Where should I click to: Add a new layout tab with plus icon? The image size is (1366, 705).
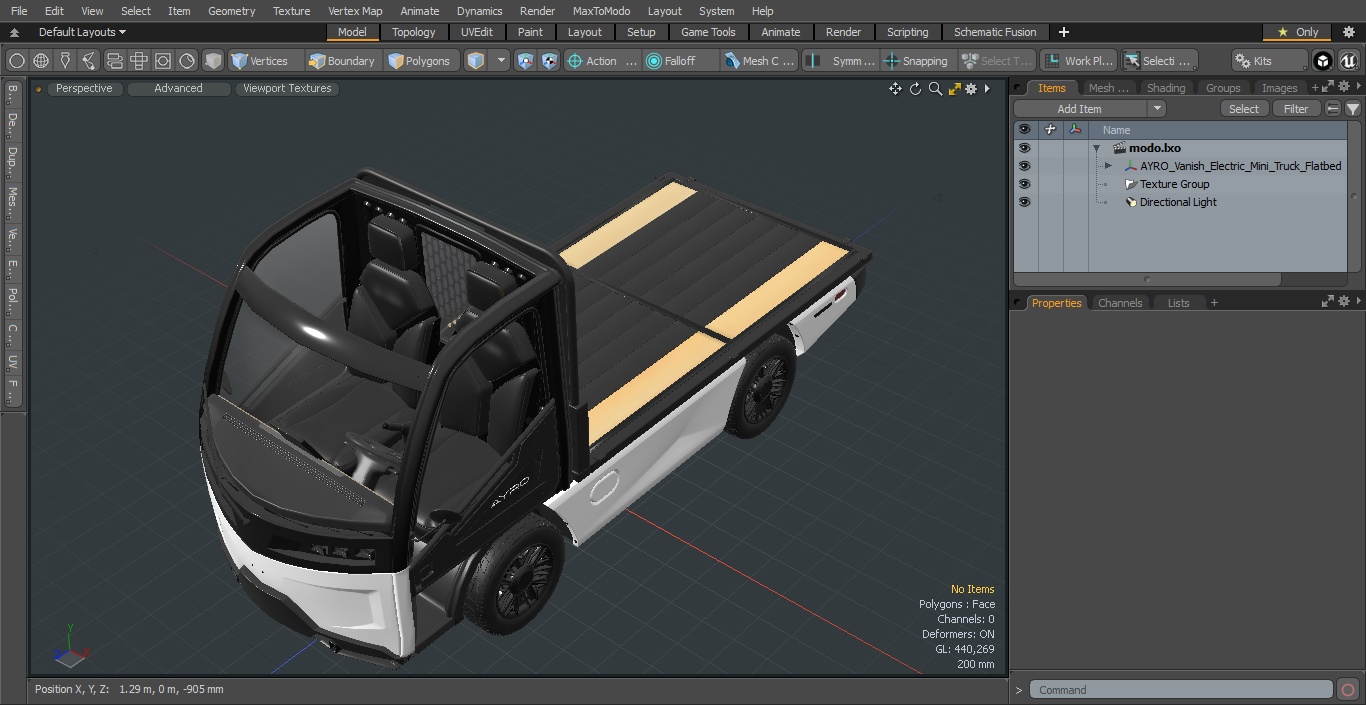coord(1063,32)
